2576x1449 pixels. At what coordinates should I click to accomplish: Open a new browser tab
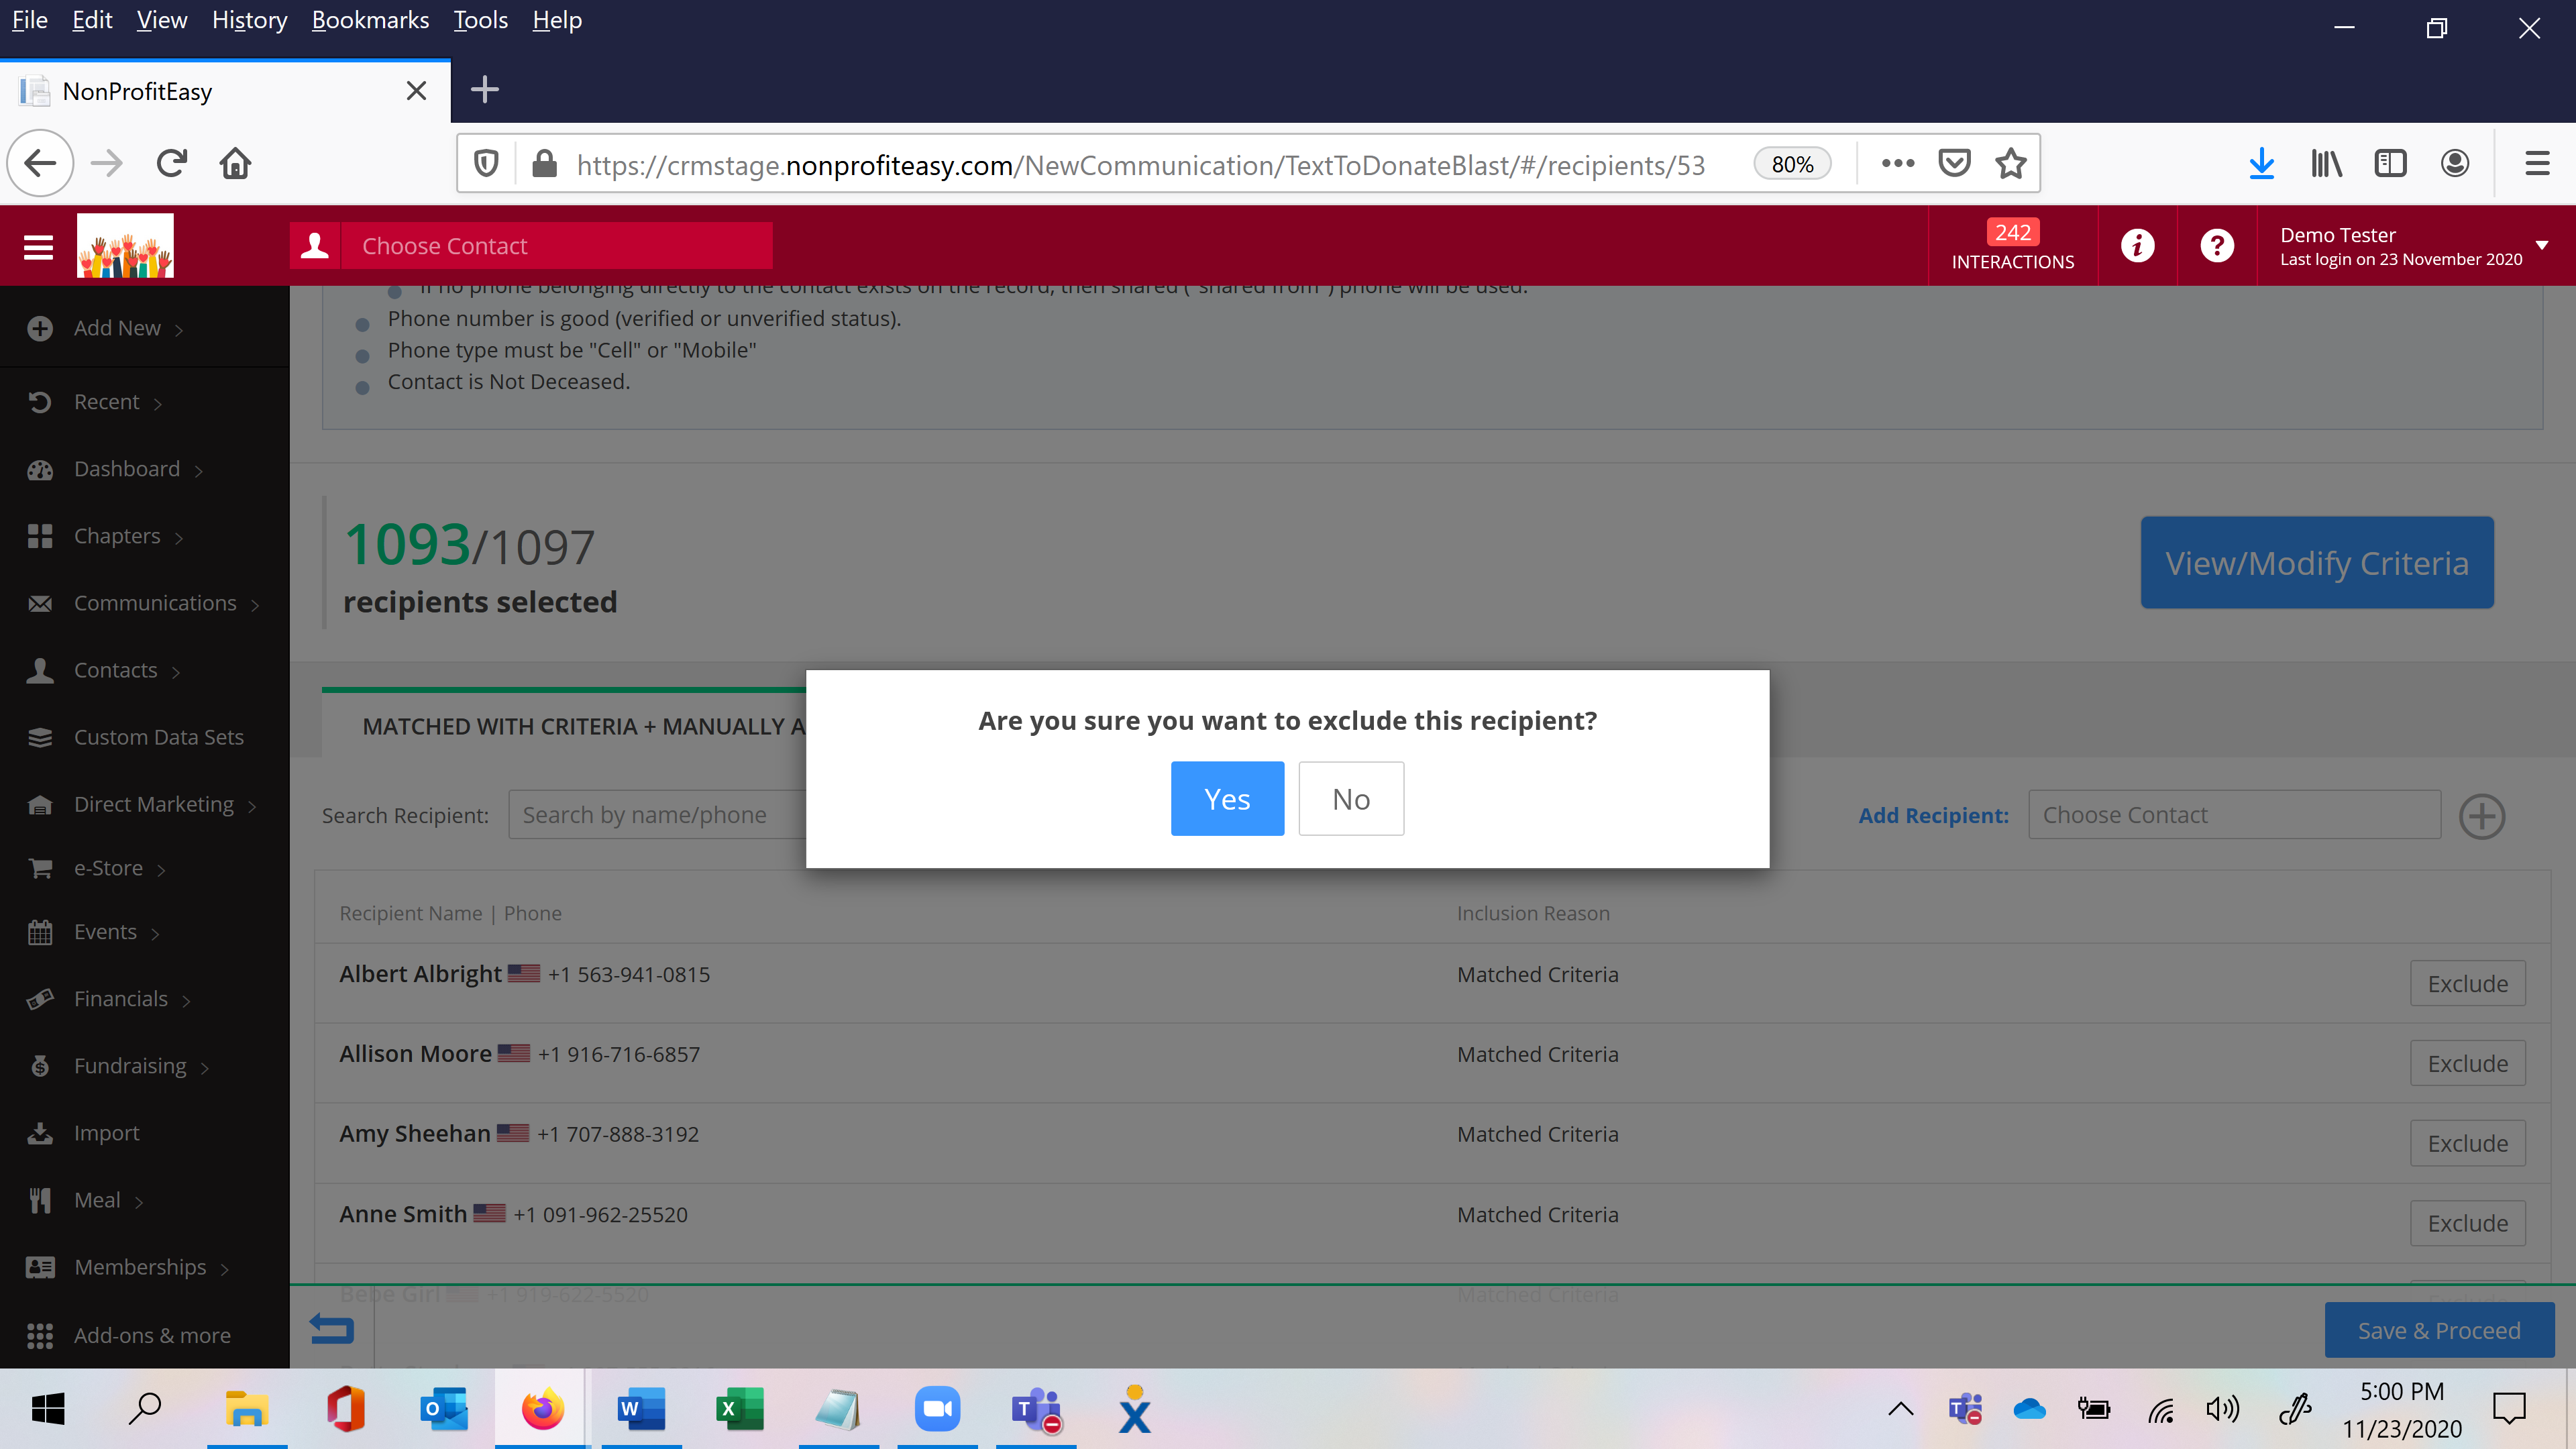click(485, 90)
